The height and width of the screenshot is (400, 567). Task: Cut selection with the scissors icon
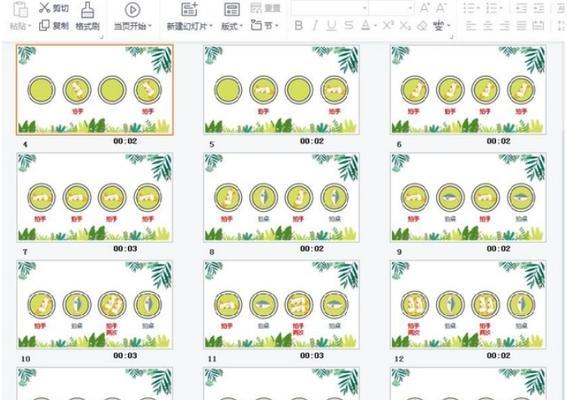44,8
